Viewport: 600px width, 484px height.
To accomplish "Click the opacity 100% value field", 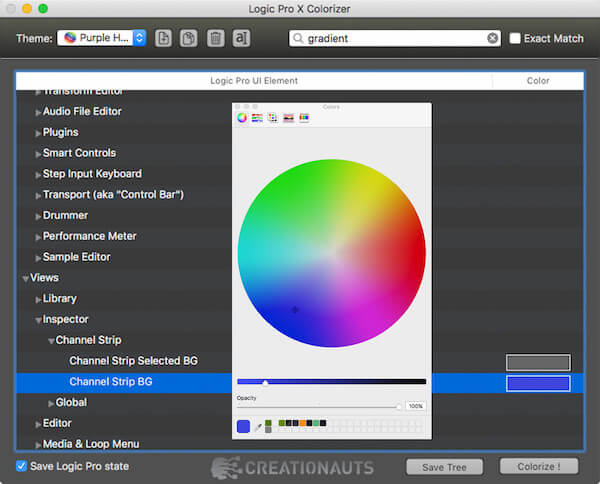I will (415, 406).
